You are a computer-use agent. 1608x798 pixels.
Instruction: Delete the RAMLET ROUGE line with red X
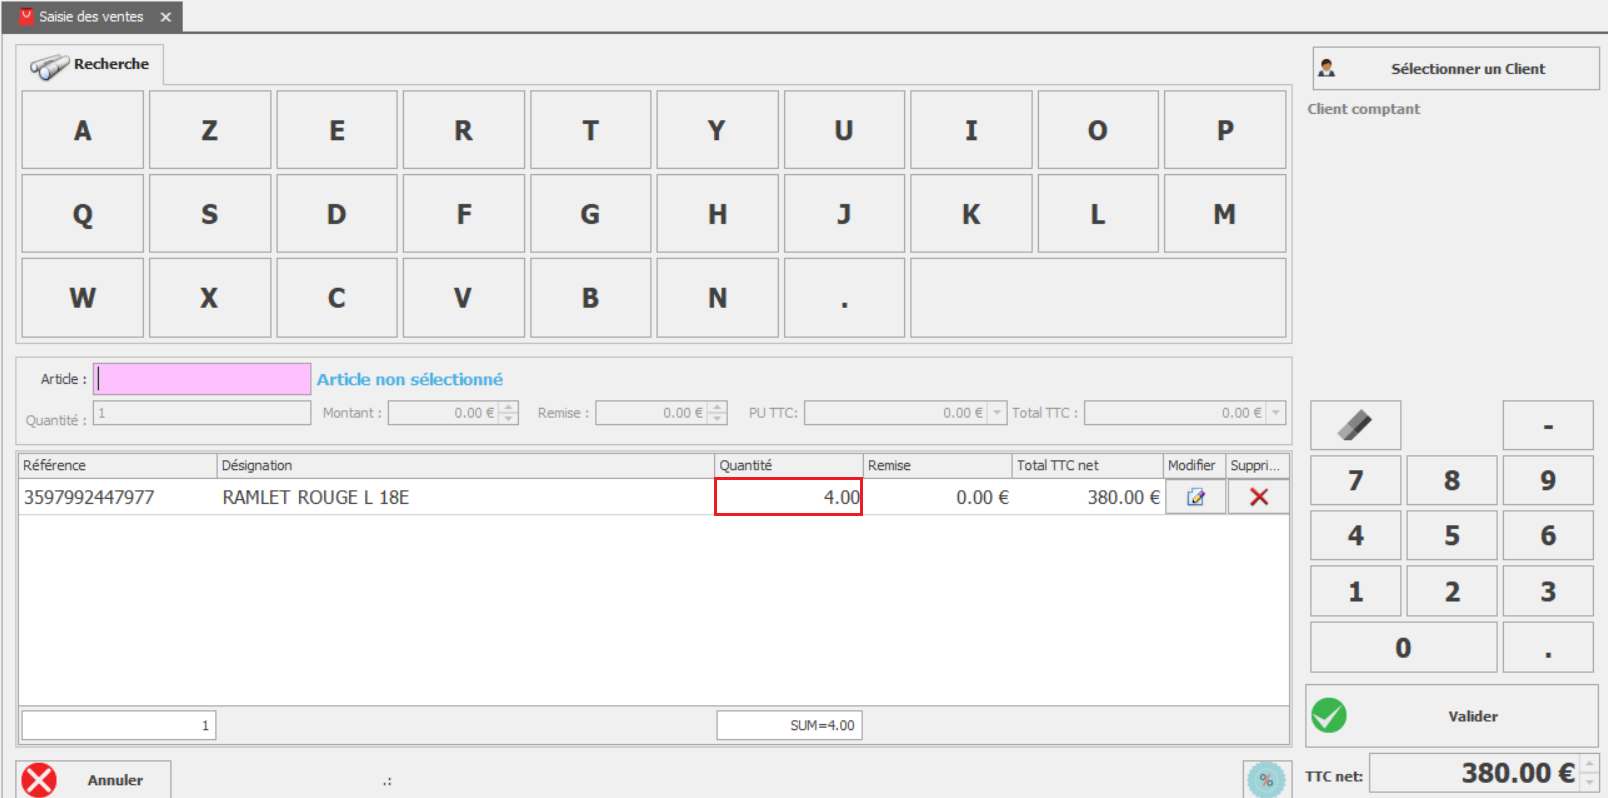click(x=1258, y=497)
